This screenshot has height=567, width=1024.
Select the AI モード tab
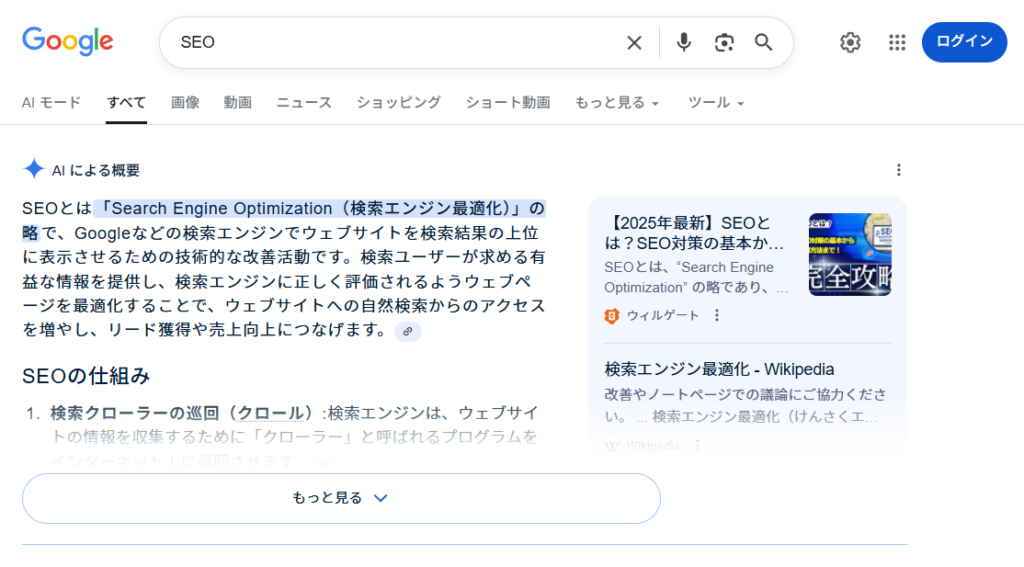pyautogui.click(x=51, y=103)
